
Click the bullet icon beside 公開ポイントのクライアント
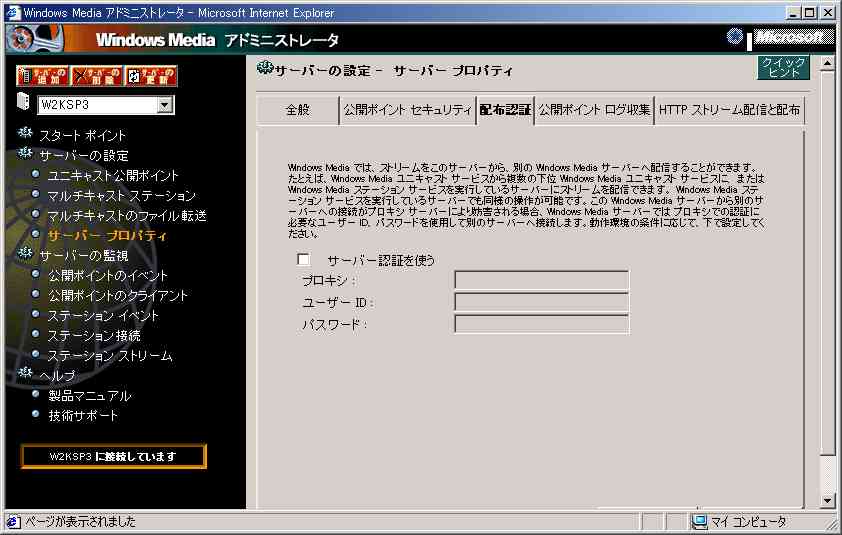[35, 294]
